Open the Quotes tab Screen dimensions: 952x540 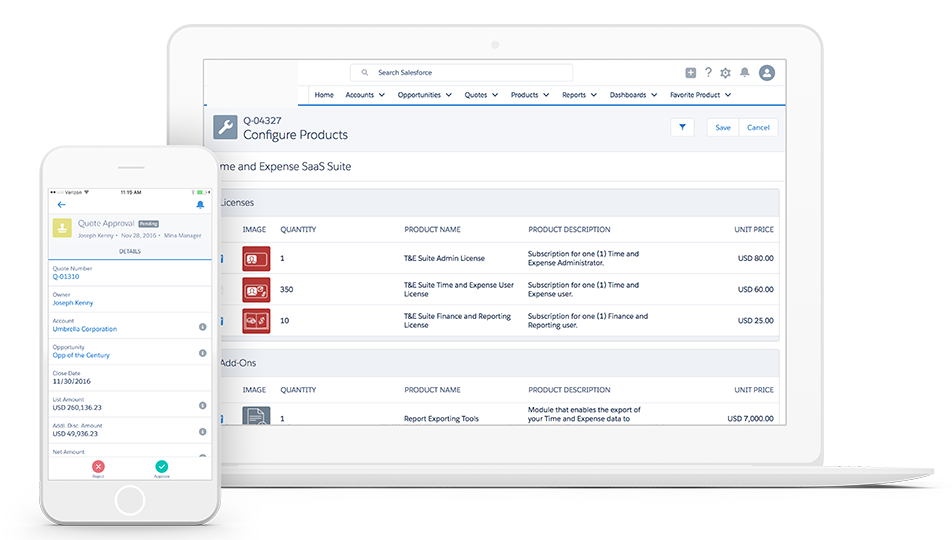click(476, 95)
